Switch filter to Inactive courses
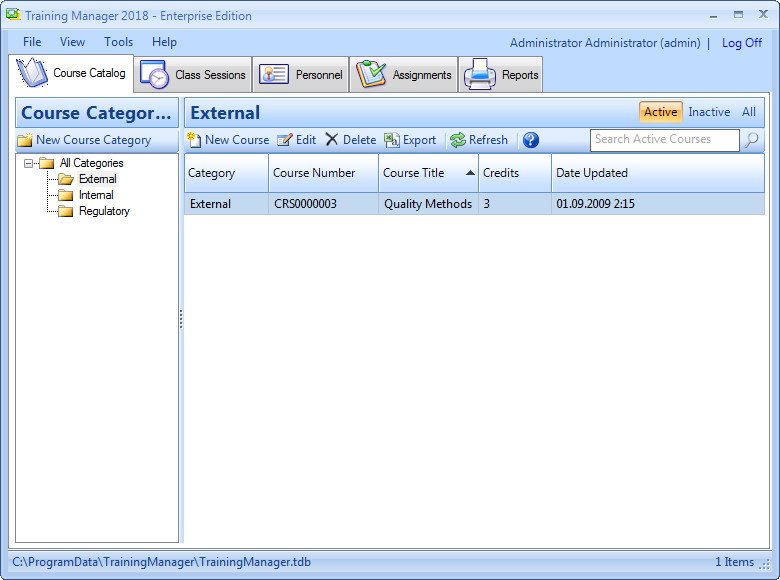Viewport: 780px width, 580px height. tap(709, 112)
